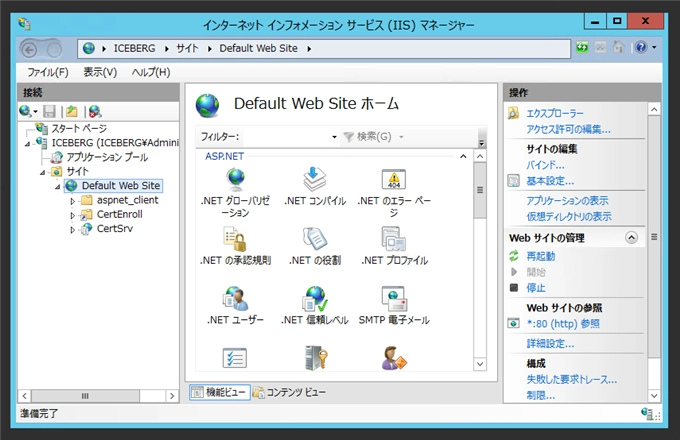680x440 pixels.
Task: Collapse the ASP.NET group section
Action: (463, 156)
